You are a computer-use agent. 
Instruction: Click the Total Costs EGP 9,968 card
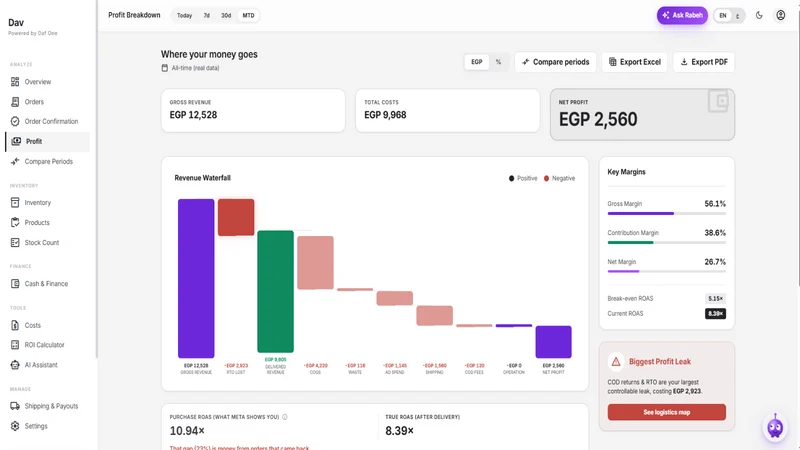[447, 110]
